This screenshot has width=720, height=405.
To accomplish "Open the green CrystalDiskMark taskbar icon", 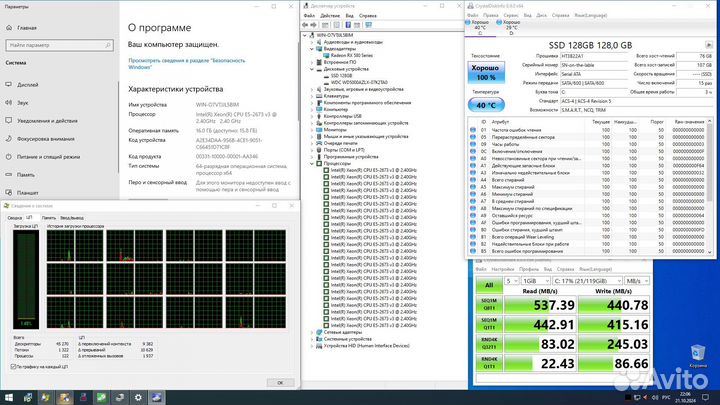I will click(x=101, y=398).
